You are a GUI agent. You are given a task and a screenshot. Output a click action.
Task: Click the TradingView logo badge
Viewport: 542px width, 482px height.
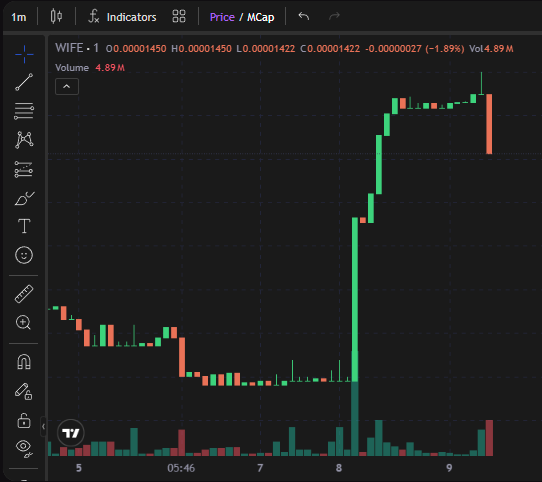71,433
